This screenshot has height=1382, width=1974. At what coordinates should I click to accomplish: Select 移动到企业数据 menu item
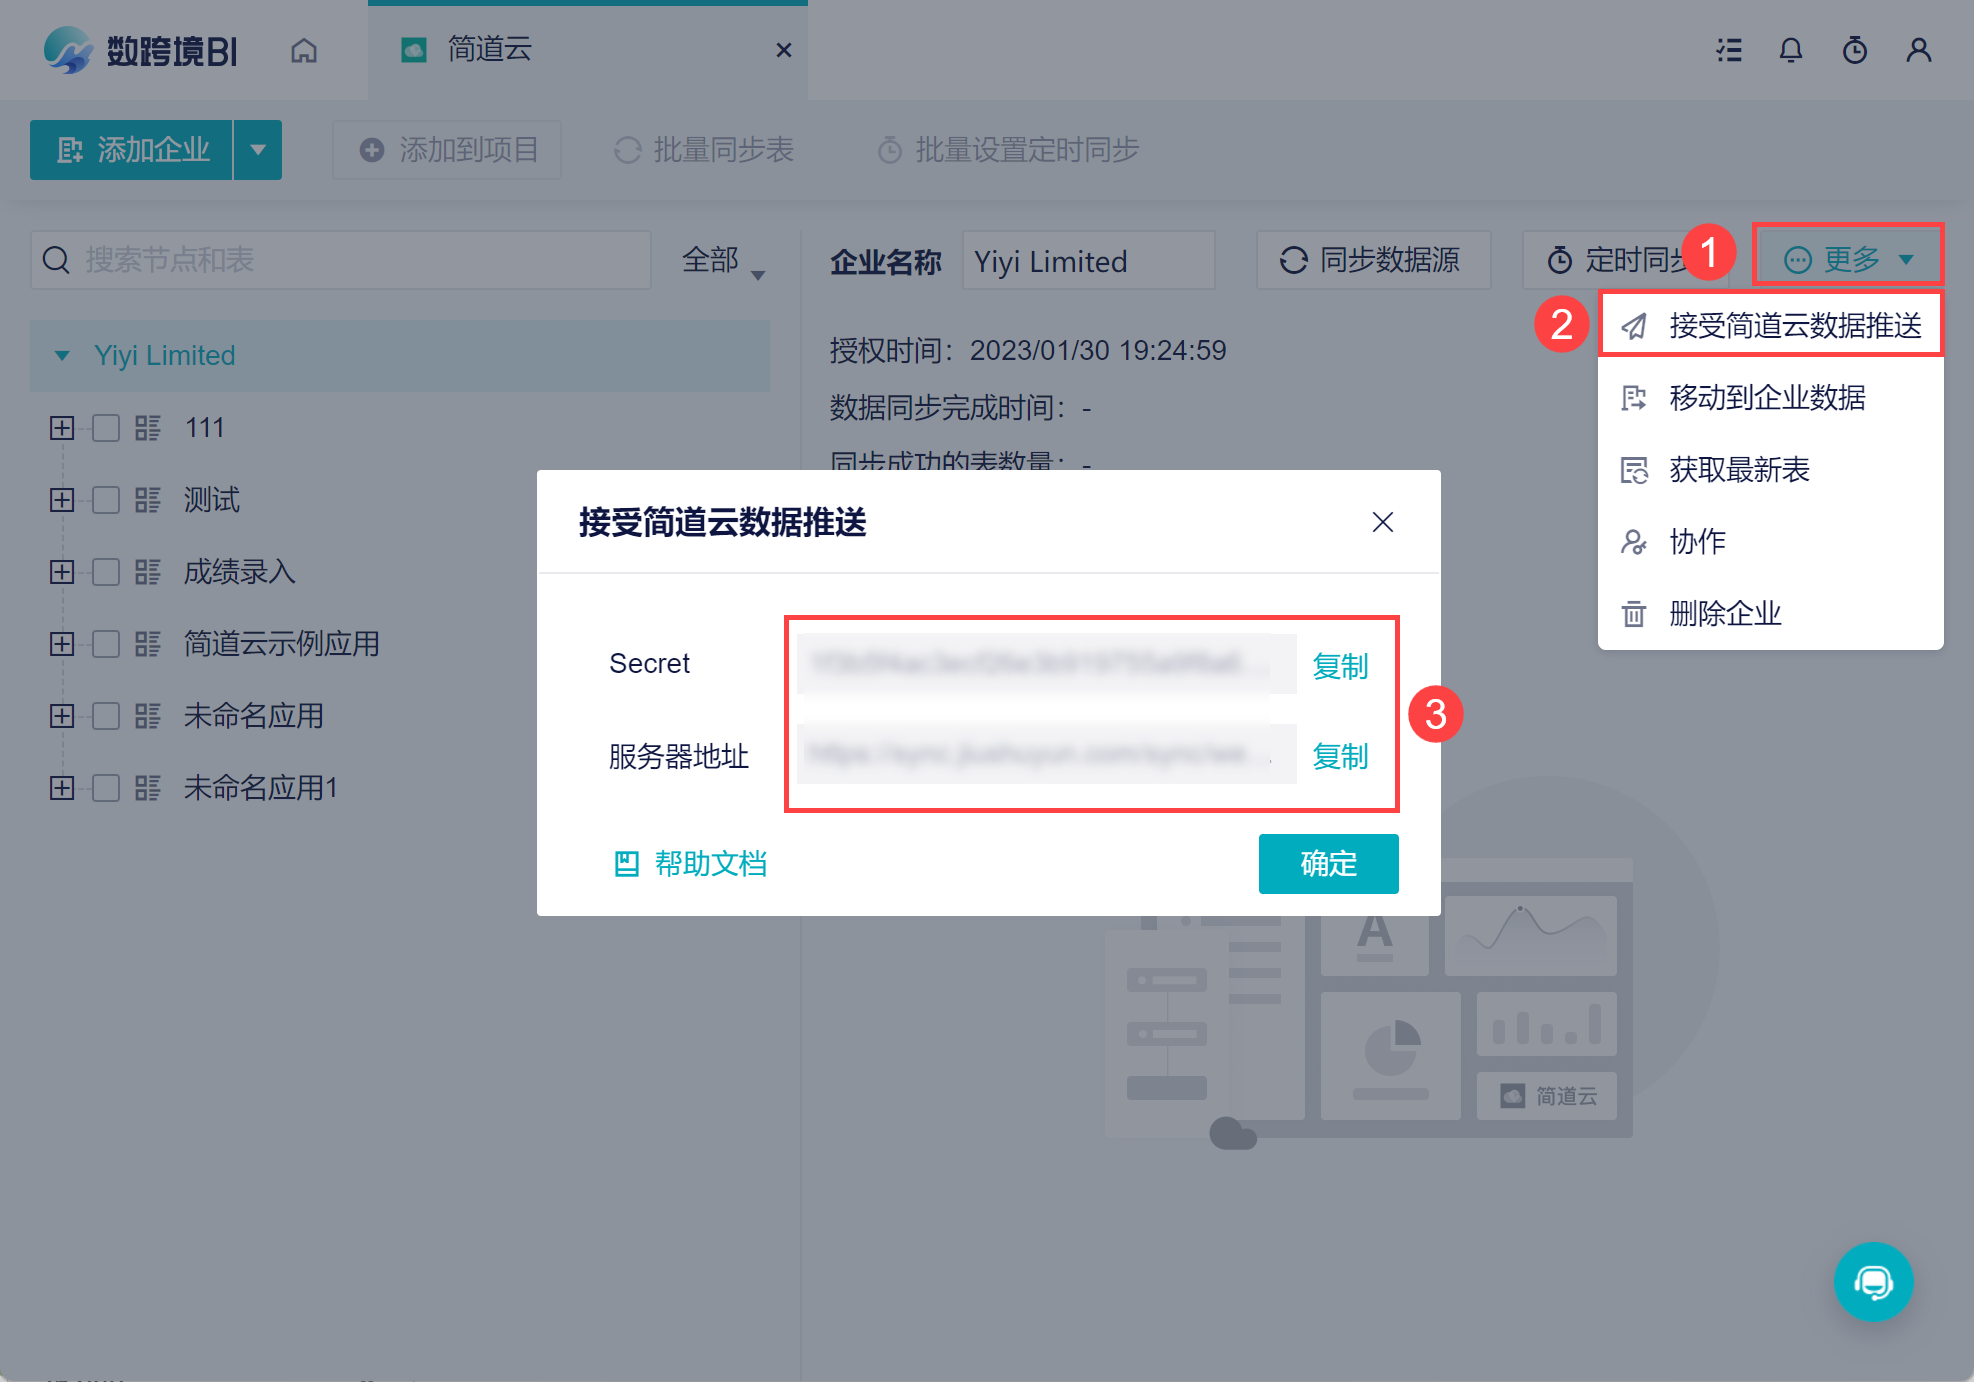click(x=1771, y=398)
